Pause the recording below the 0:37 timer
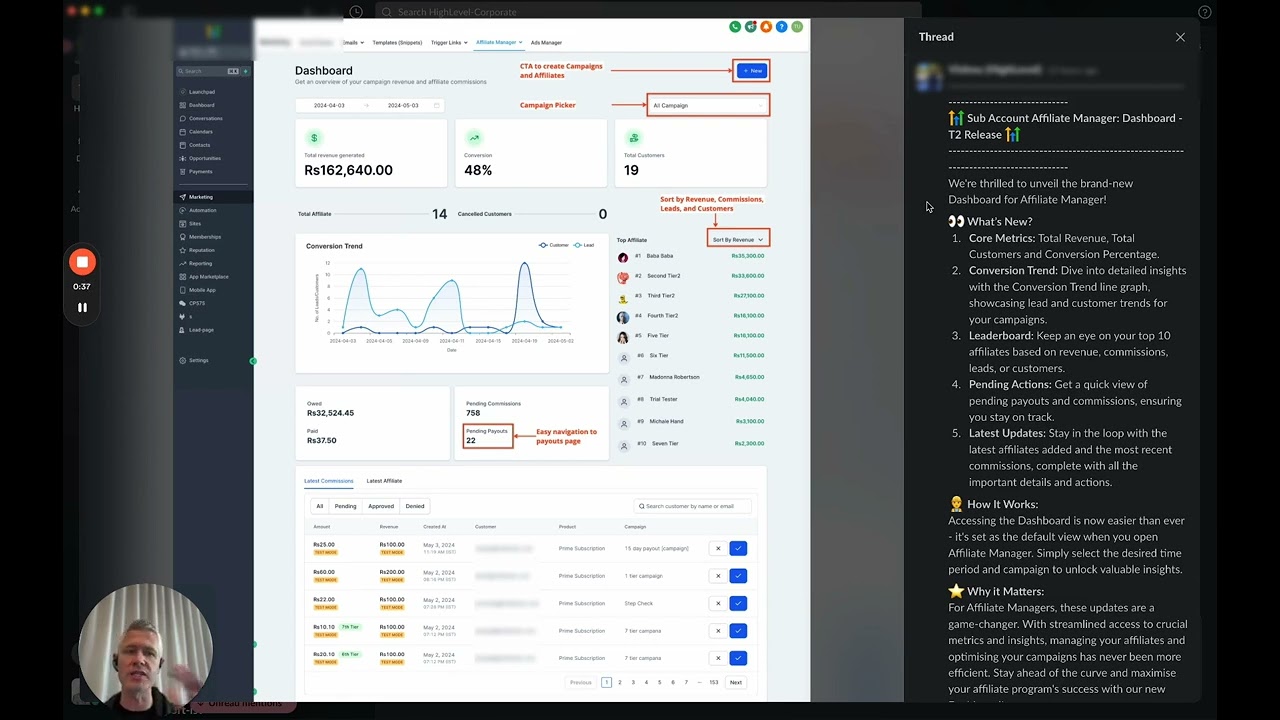 click(x=82, y=308)
